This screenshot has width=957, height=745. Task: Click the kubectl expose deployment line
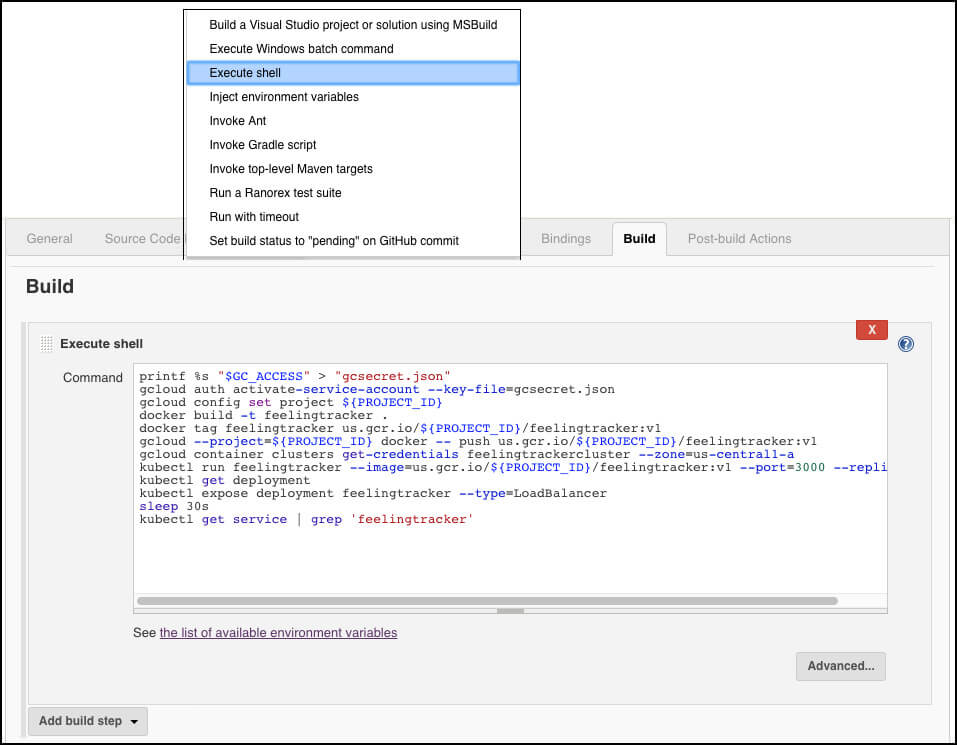tap(373, 494)
